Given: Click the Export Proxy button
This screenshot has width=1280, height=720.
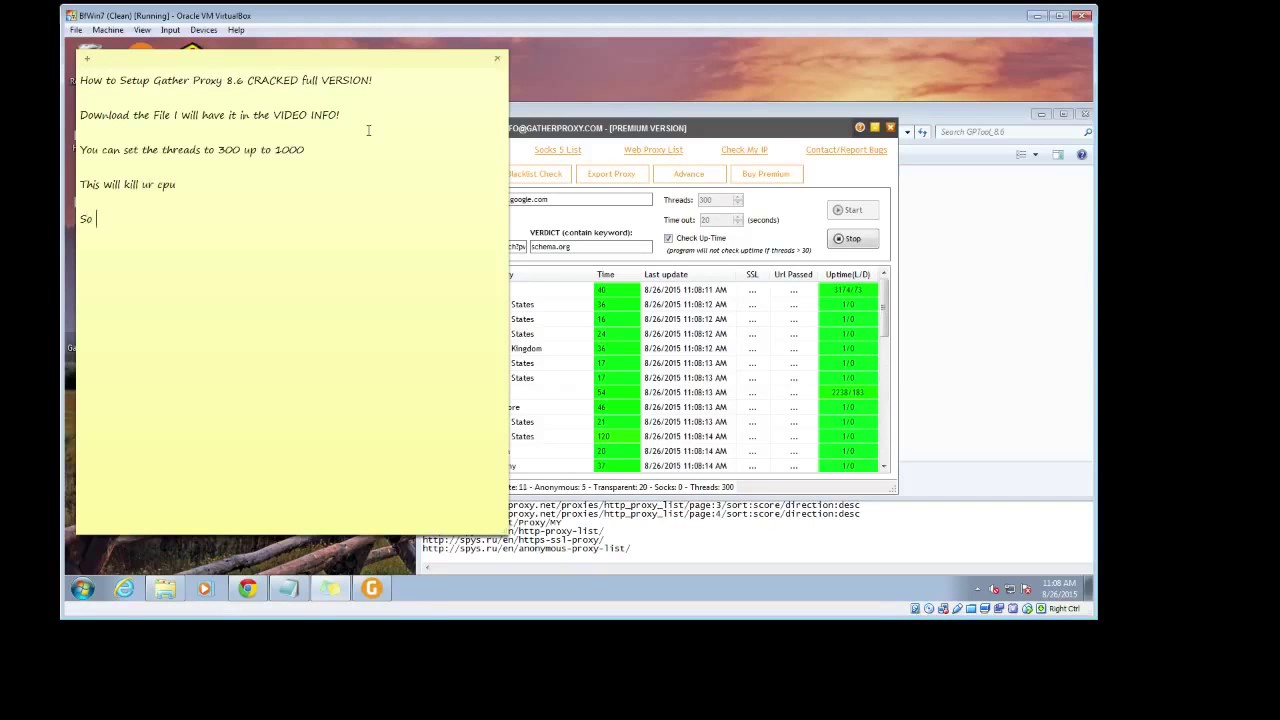Looking at the screenshot, I should tap(611, 174).
